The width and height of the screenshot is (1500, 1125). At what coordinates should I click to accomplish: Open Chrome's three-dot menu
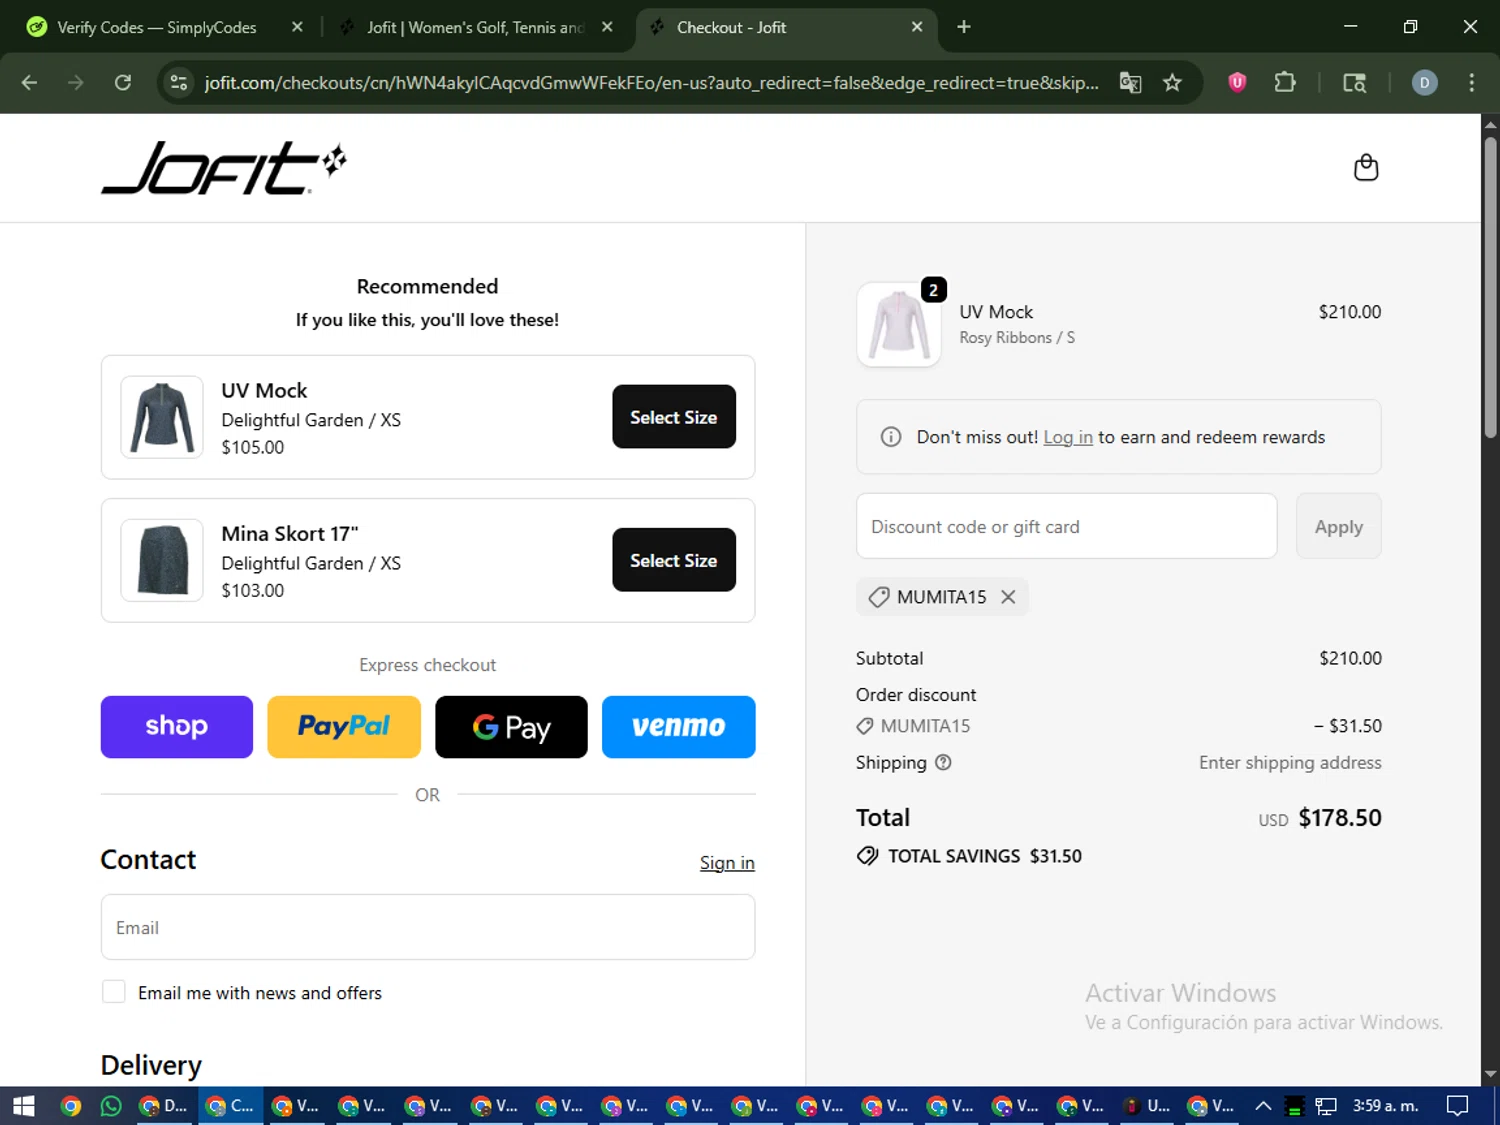[1471, 83]
